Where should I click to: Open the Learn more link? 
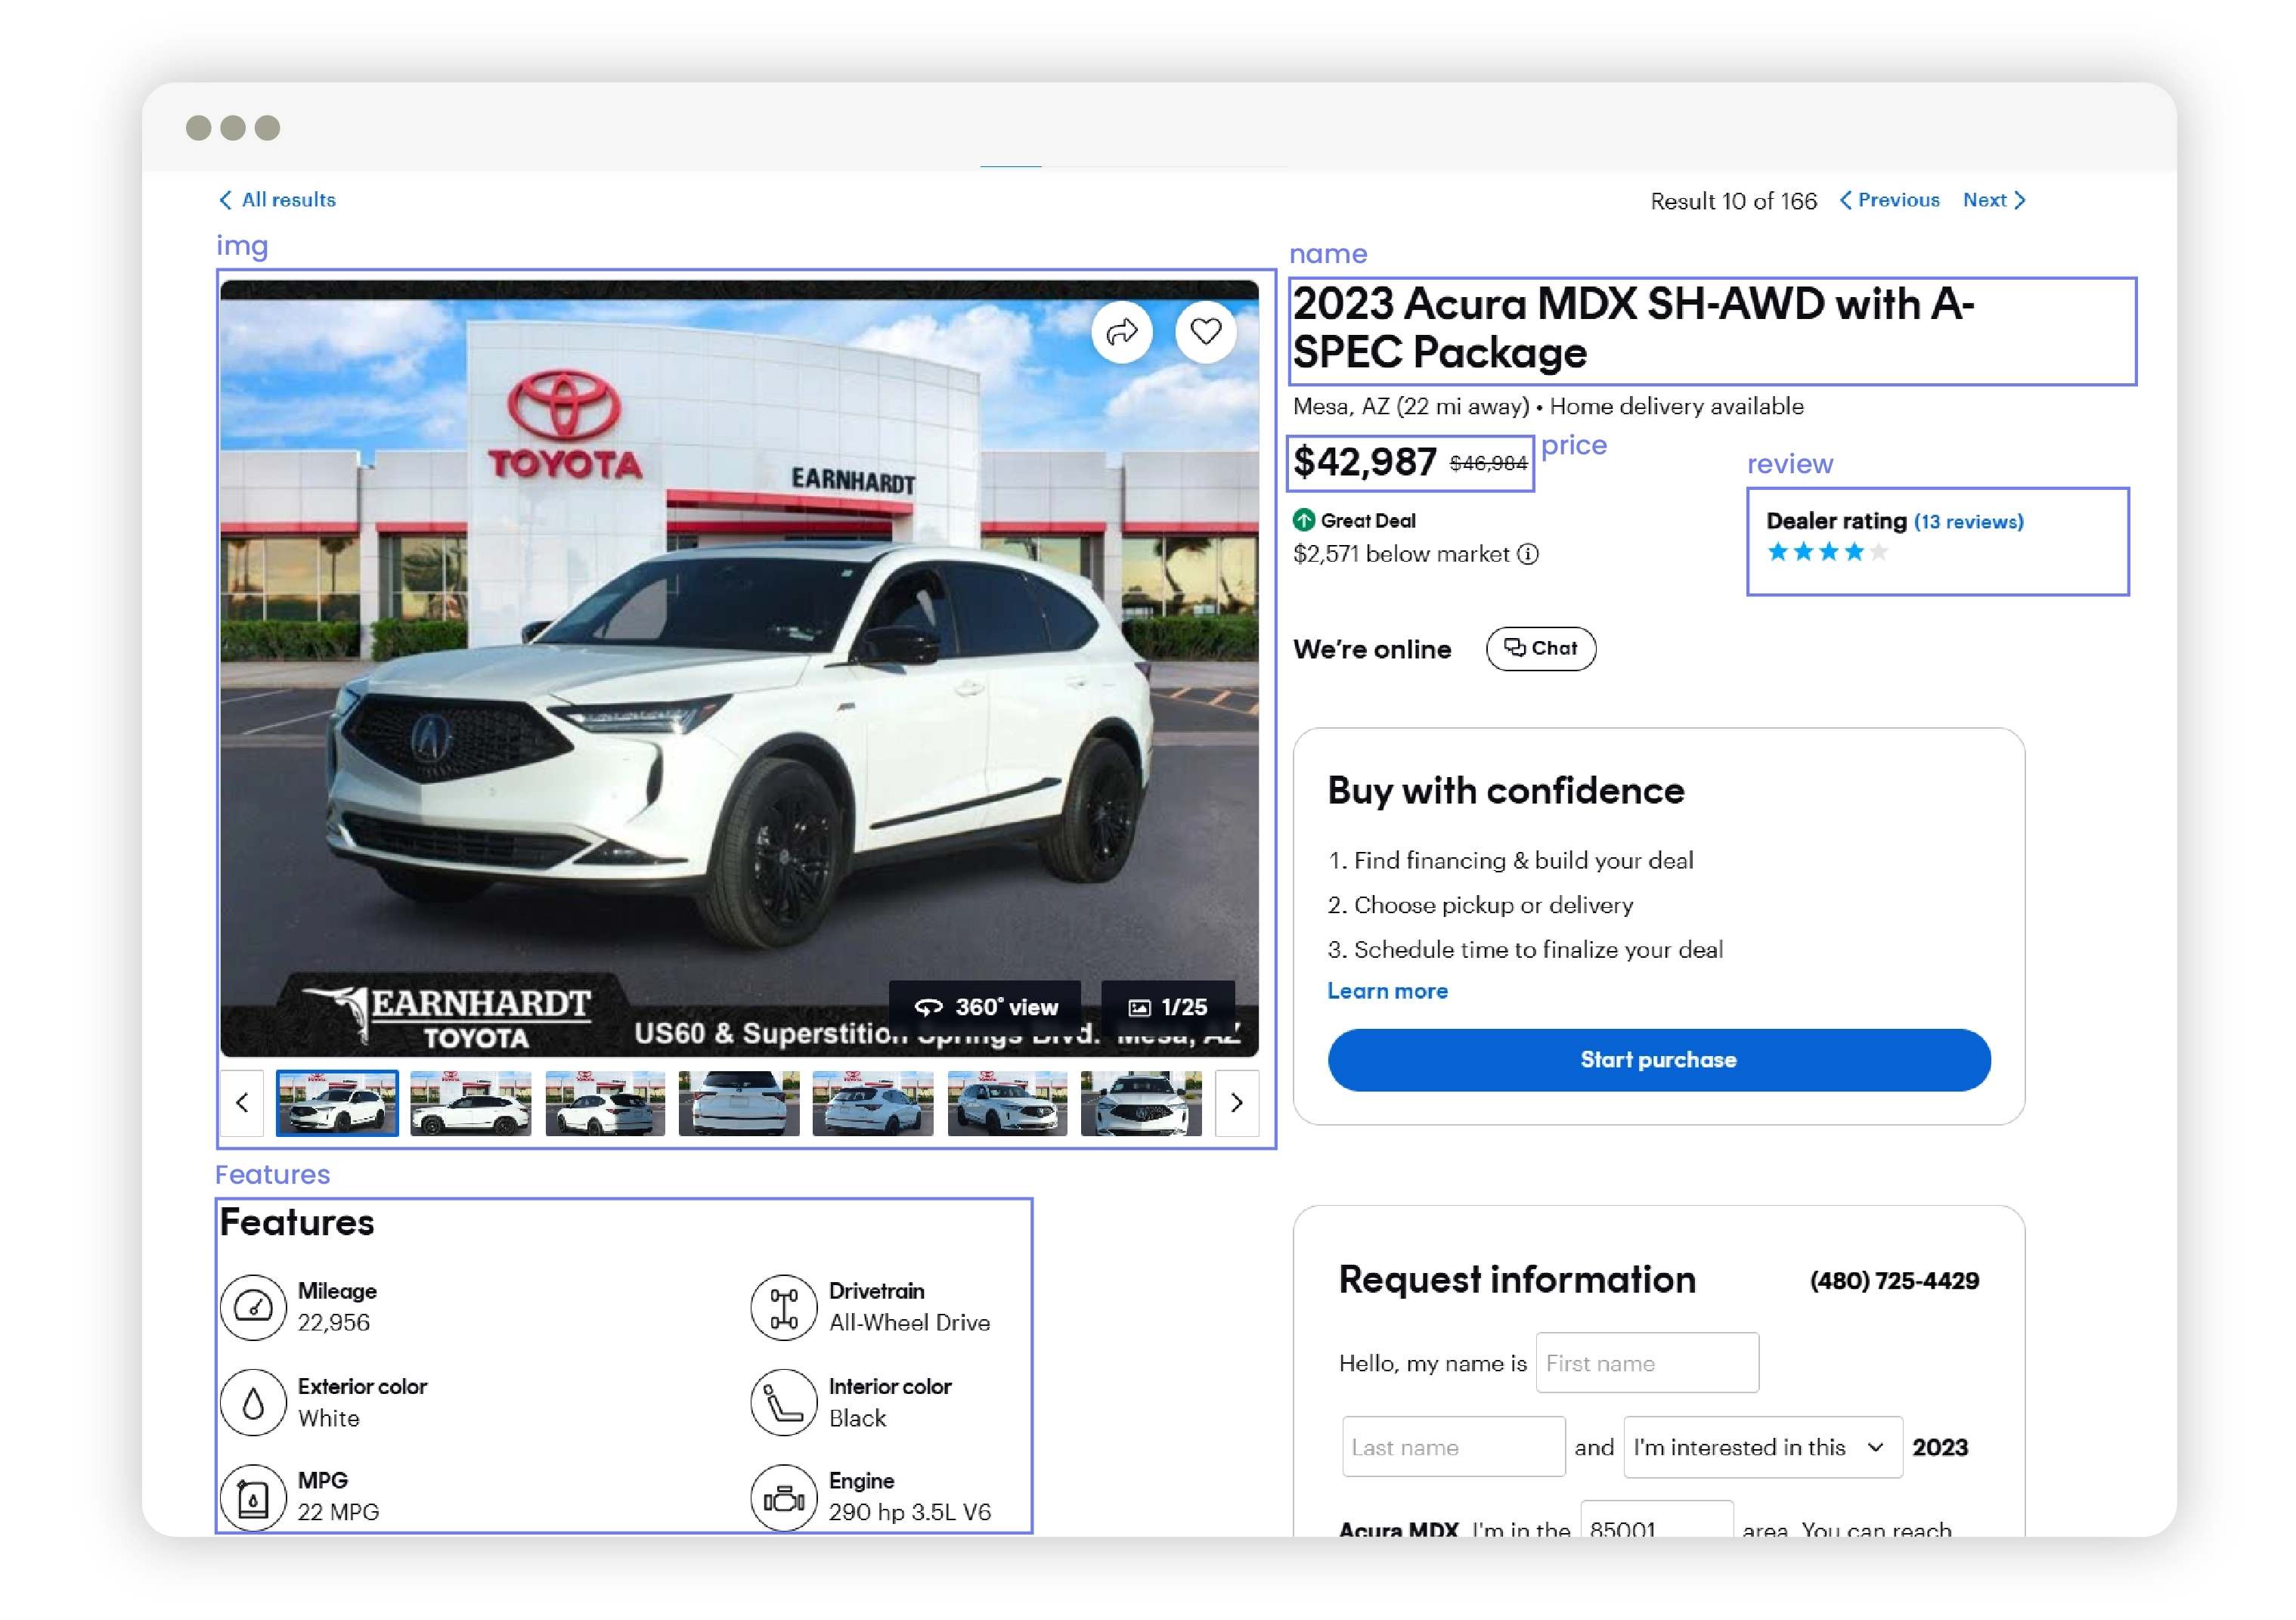coord(1388,991)
